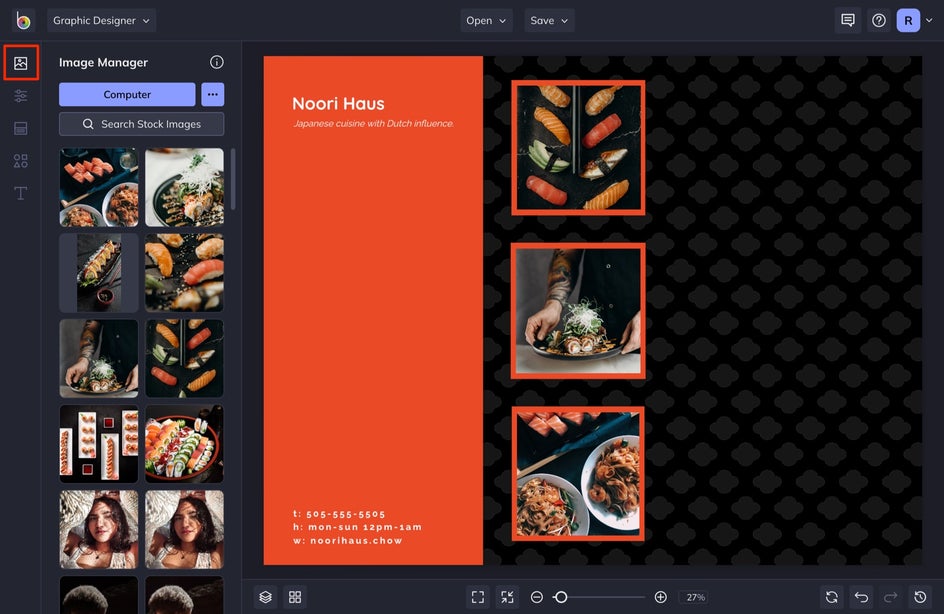This screenshot has height=614, width=944.
Task: Click the fit to screen icon
Action: tap(478, 597)
